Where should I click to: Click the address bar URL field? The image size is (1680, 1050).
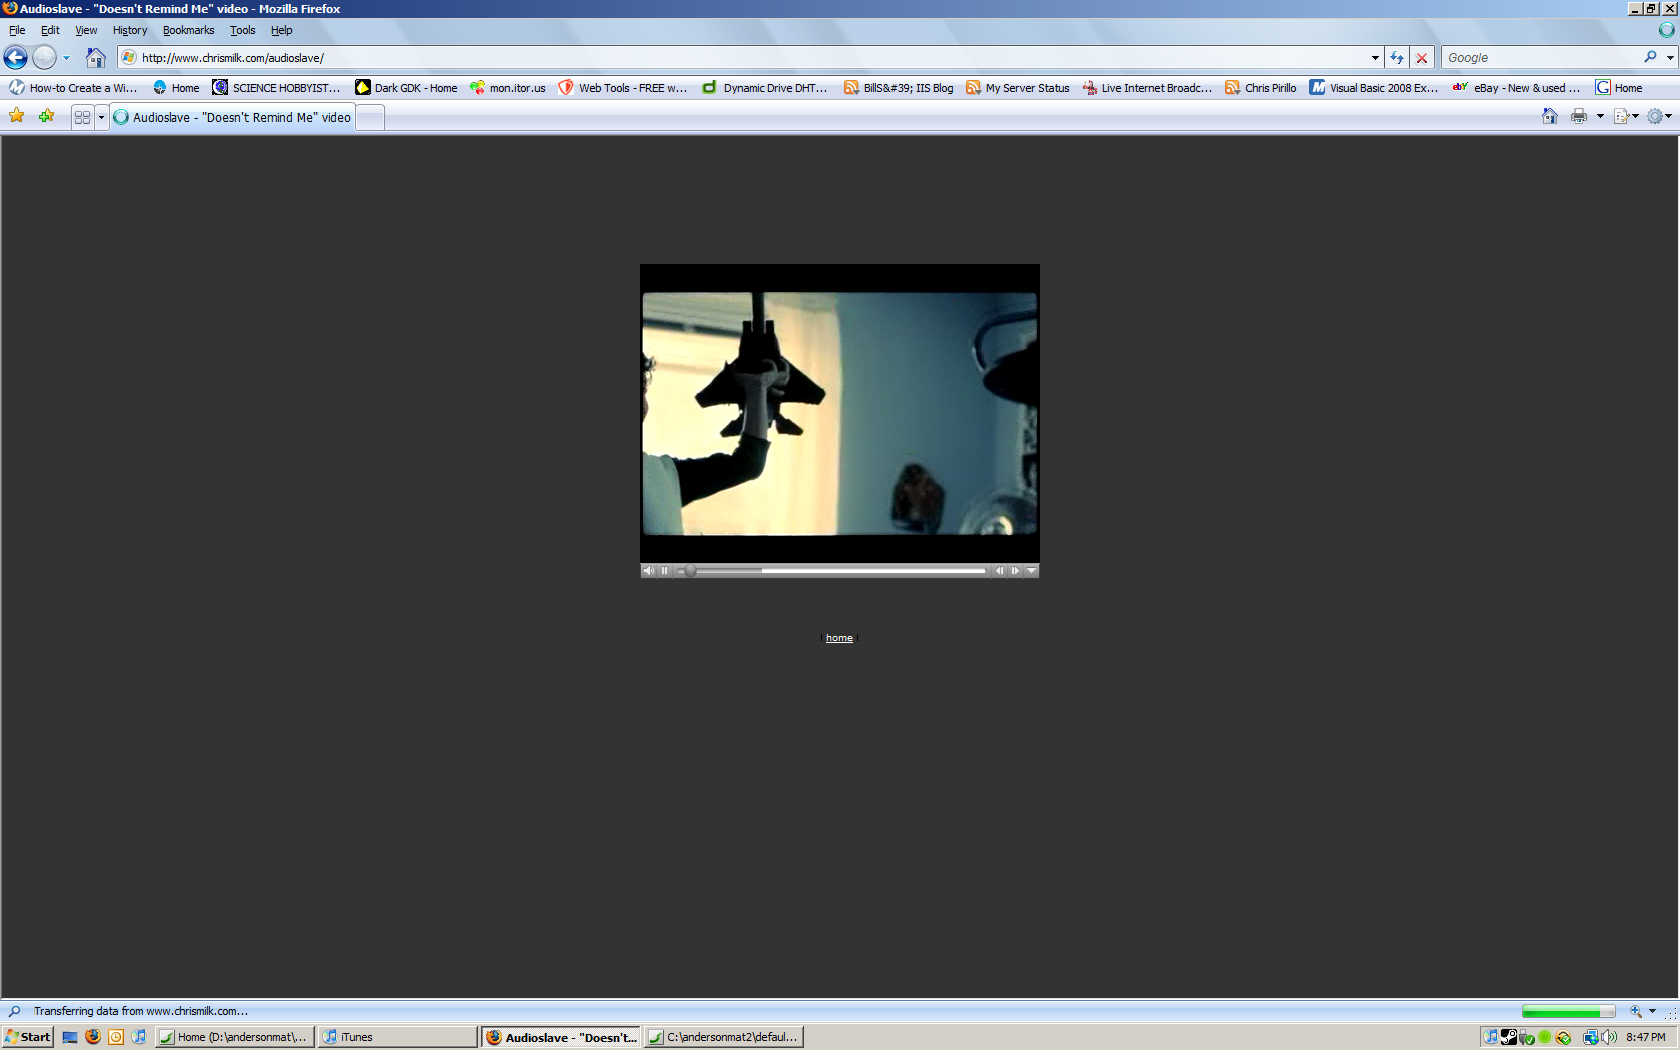(x=750, y=58)
